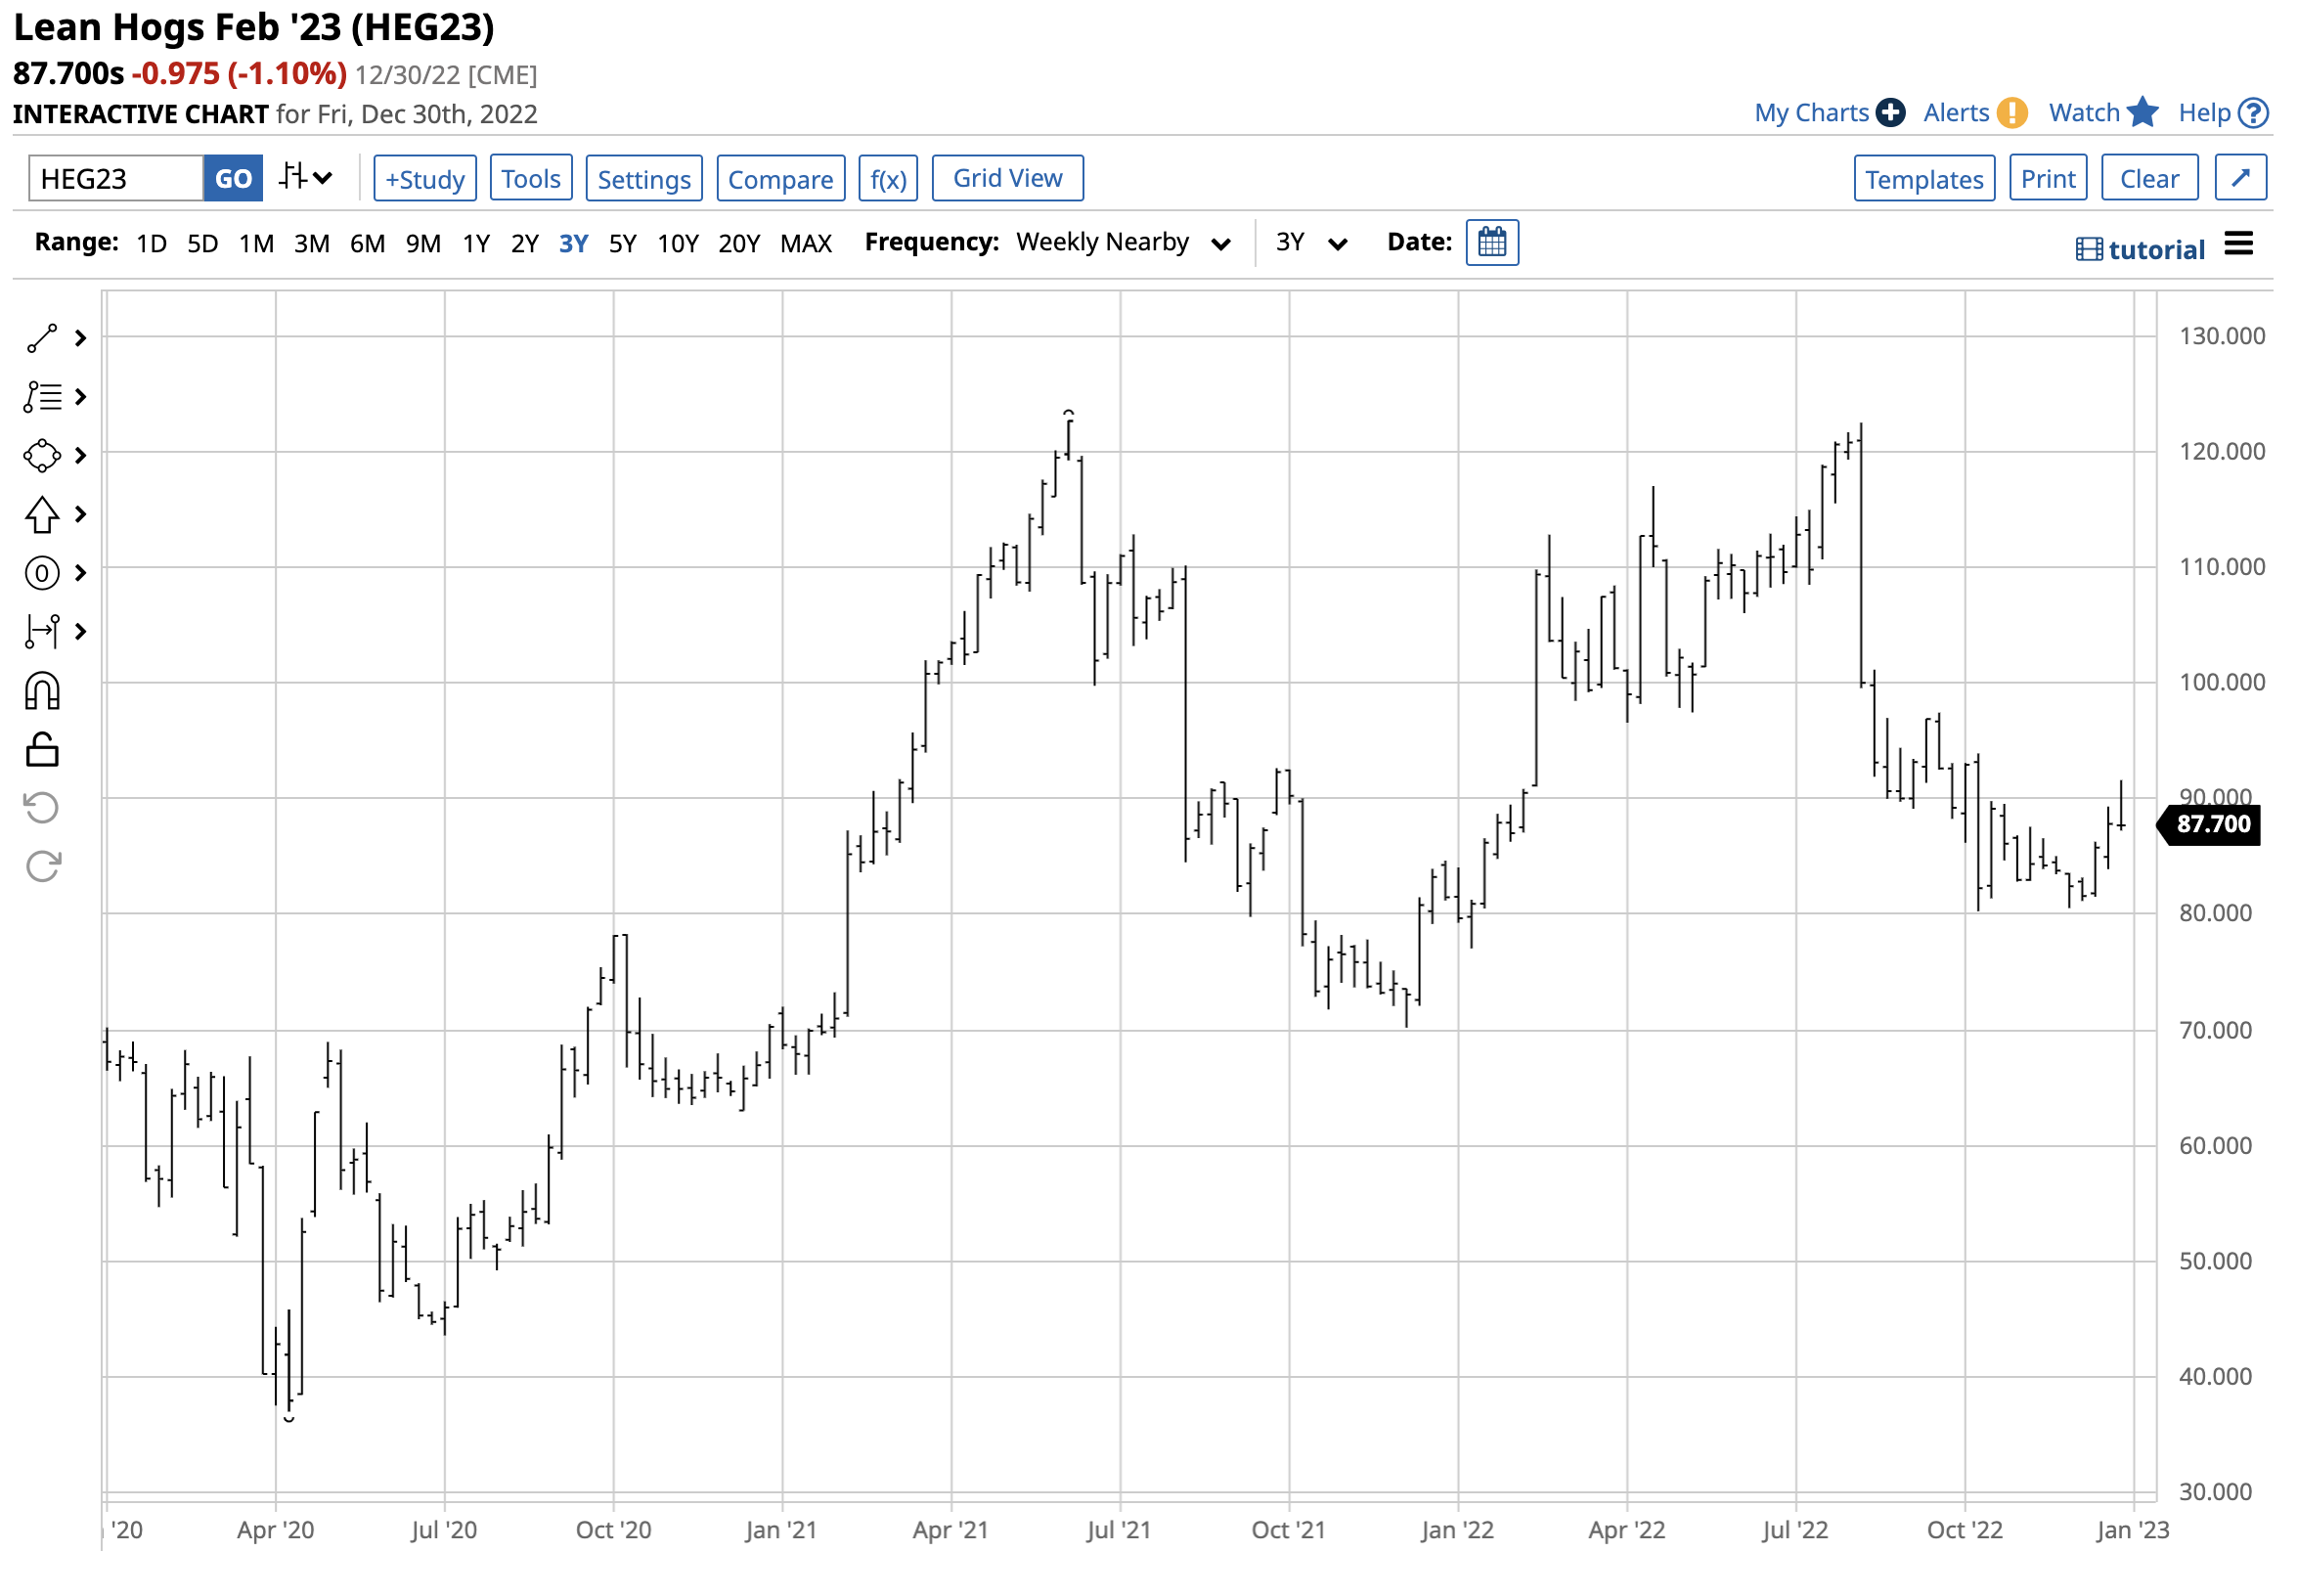Switch range to 6M
This screenshot has height=1596, width=2298.
pos(367,243)
